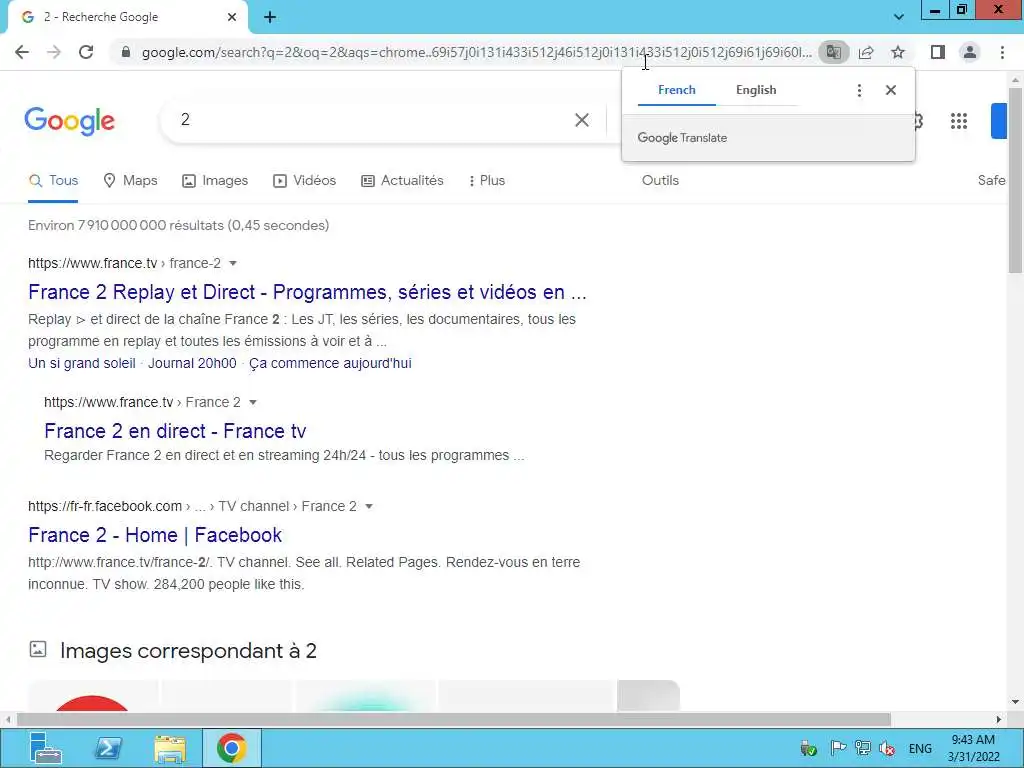Screen dimensions: 1024x768
Task: Expand the Plus menu
Action: (x=487, y=181)
